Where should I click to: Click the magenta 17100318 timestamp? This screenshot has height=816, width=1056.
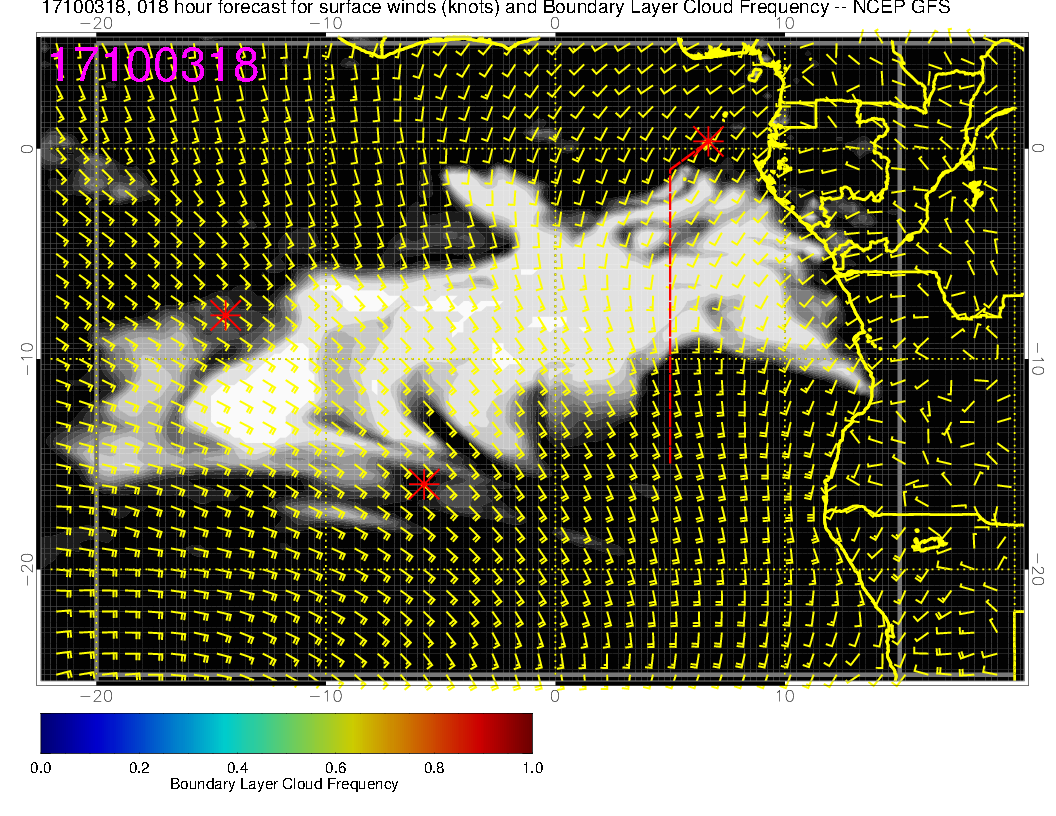[155, 66]
